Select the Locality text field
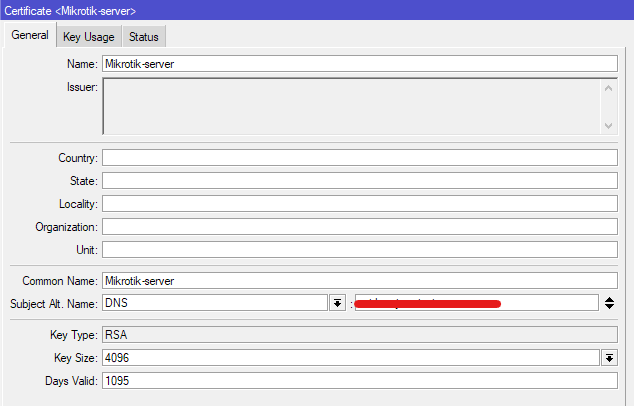 [359, 204]
